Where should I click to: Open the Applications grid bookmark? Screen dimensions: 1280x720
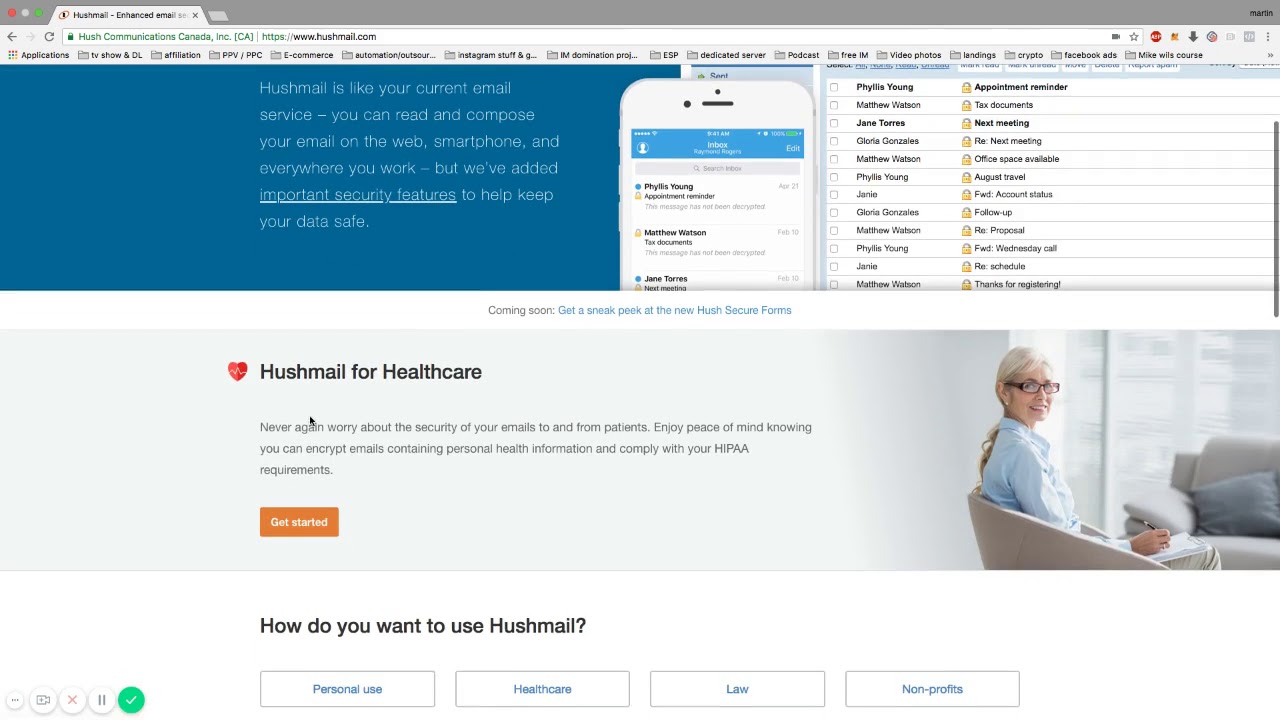click(x=39, y=55)
